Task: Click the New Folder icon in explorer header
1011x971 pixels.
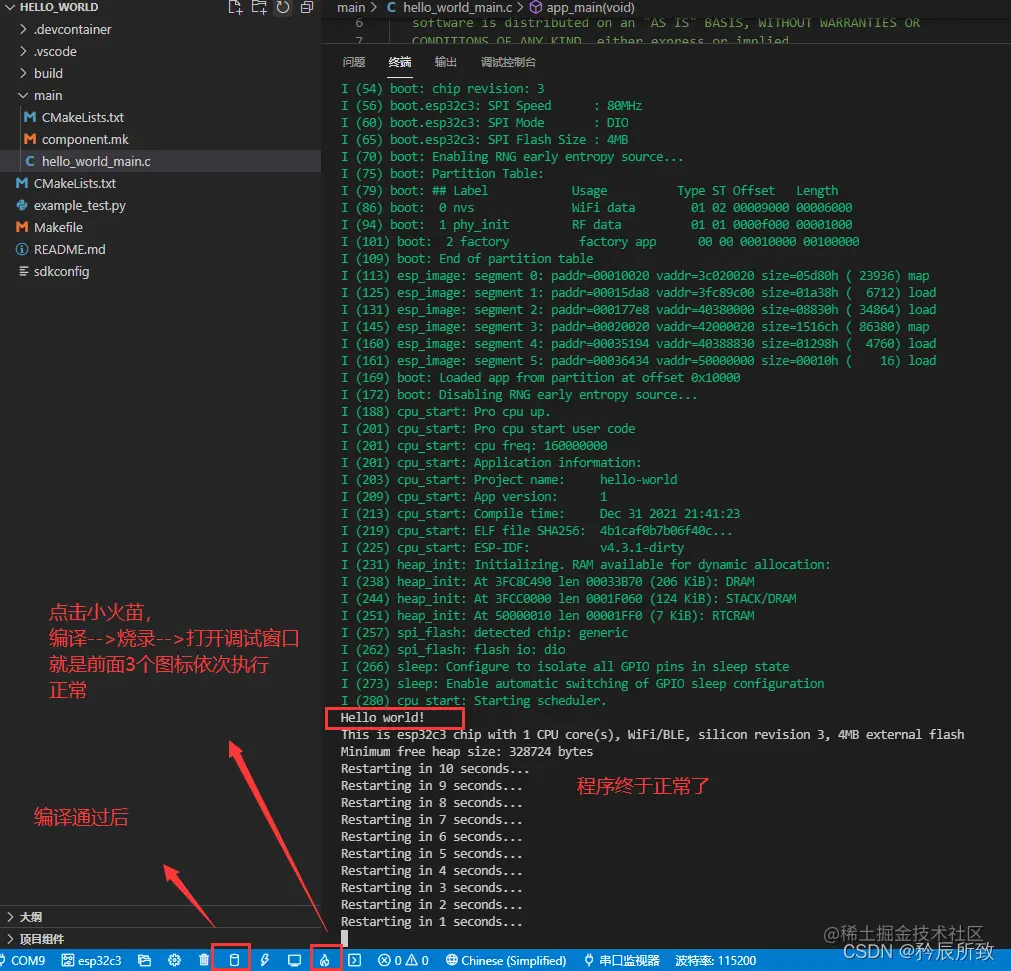Action: (x=259, y=8)
